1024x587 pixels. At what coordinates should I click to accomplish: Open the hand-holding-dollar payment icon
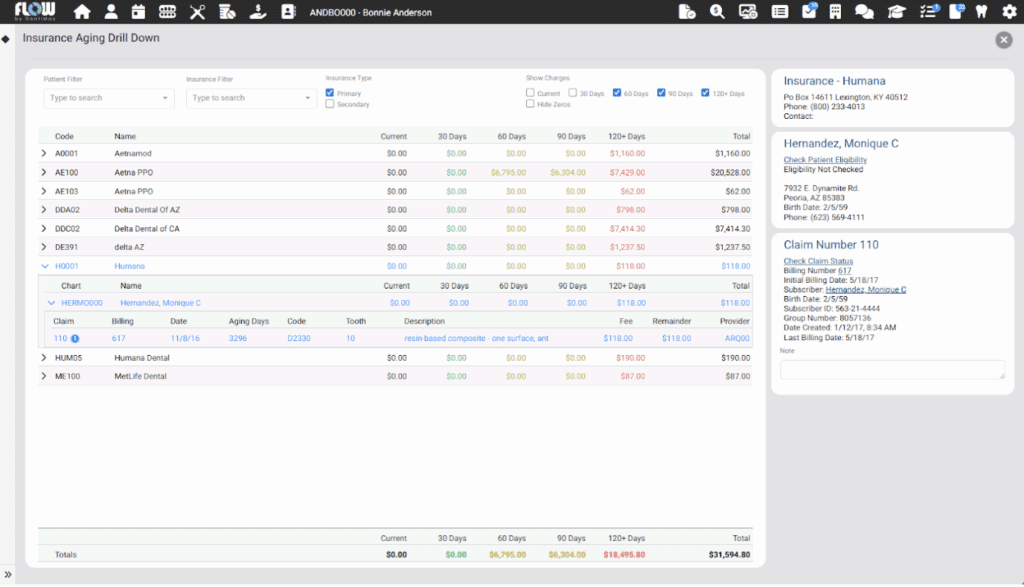click(258, 12)
